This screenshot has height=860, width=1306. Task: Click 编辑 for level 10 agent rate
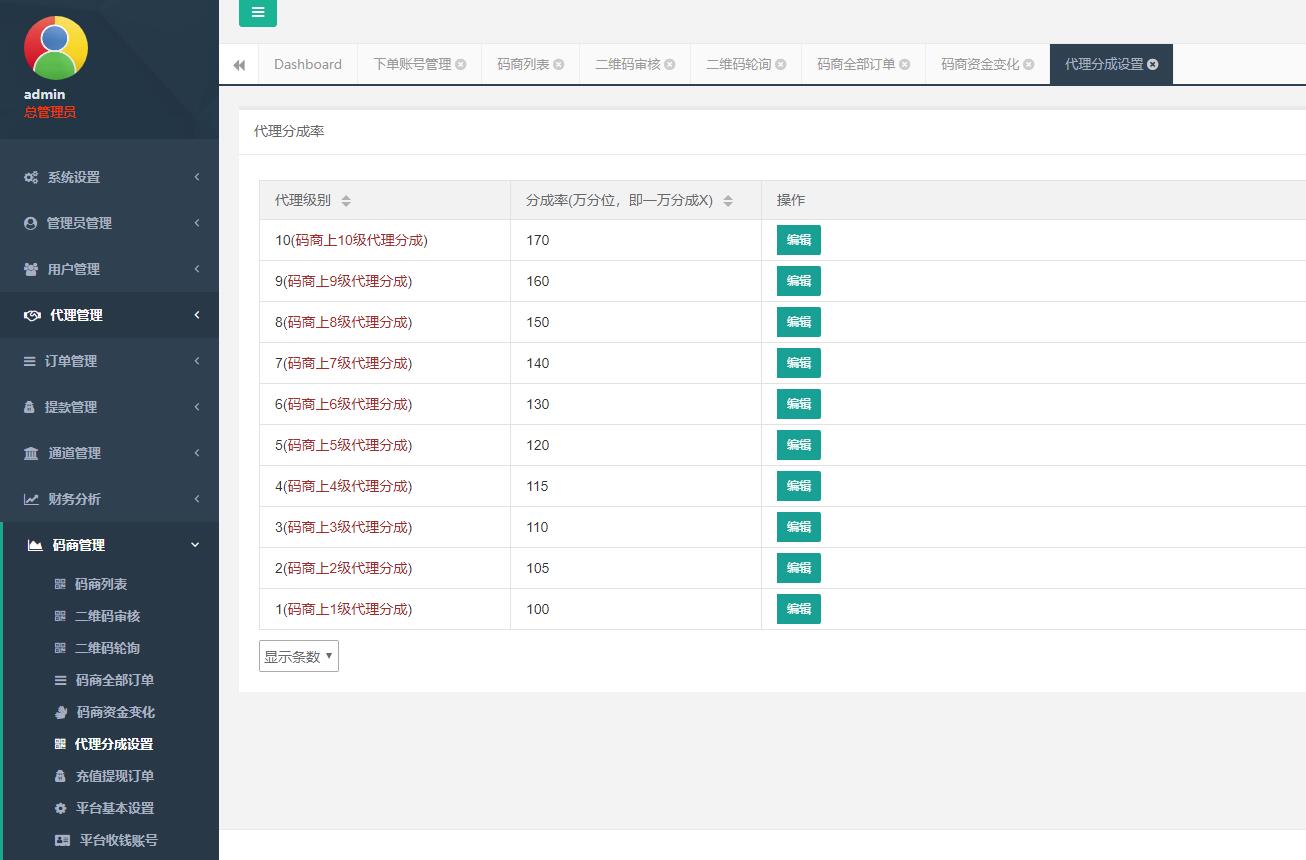tap(798, 240)
